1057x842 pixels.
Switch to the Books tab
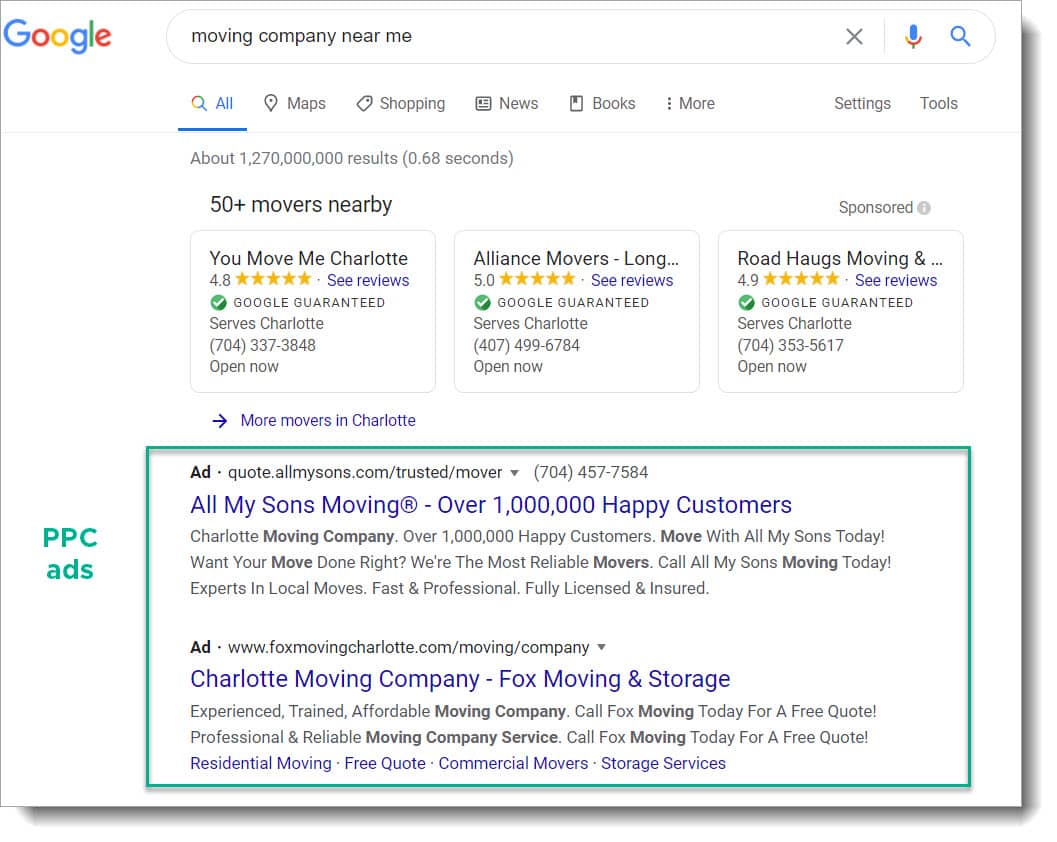[603, 104]
